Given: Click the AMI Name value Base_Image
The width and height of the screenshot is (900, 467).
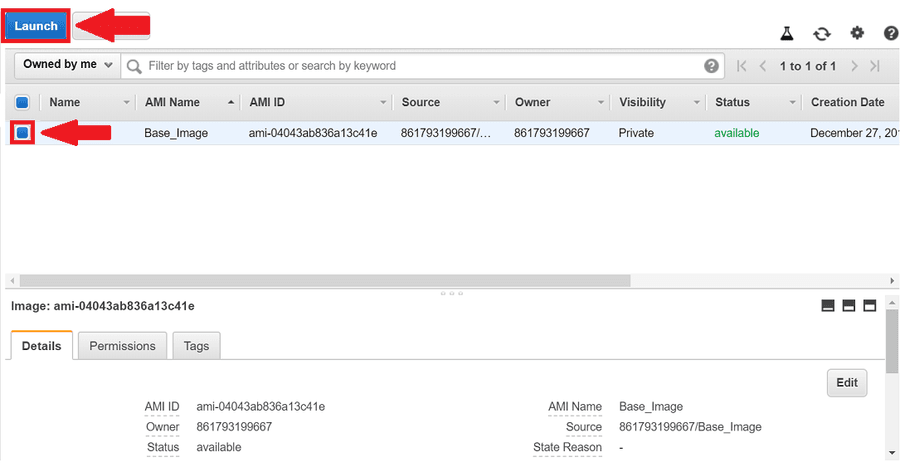Looking at the screenshot, I should 651,407.
